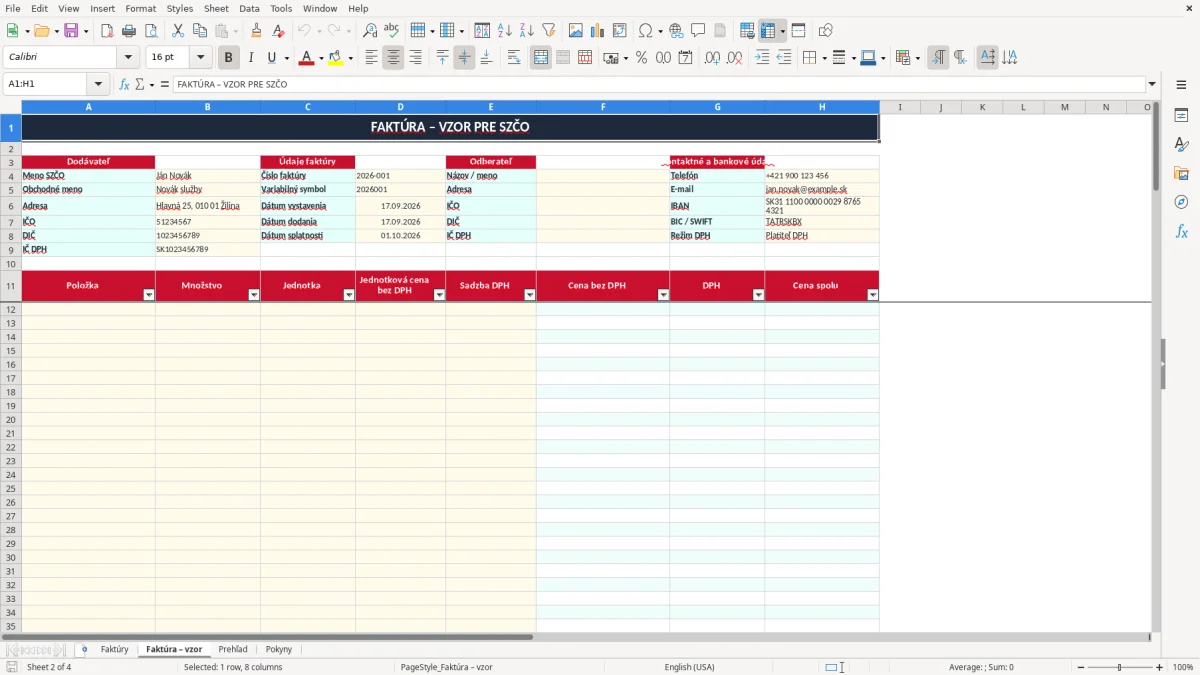This screenshot has width=1200, height=675.
Task: Format cells as percent
Action: tap(642, 58)
